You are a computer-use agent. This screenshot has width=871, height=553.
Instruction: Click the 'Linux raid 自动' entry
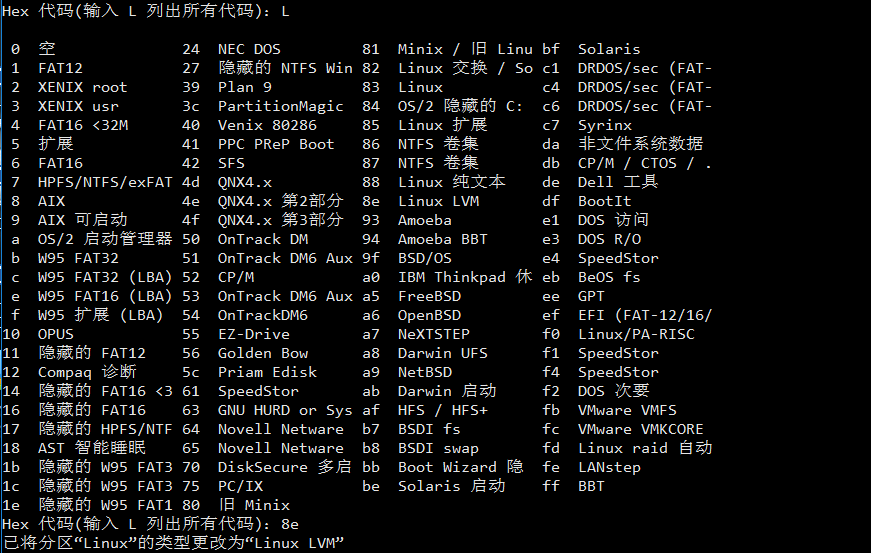pyautogui.click(x=645, y=448)
